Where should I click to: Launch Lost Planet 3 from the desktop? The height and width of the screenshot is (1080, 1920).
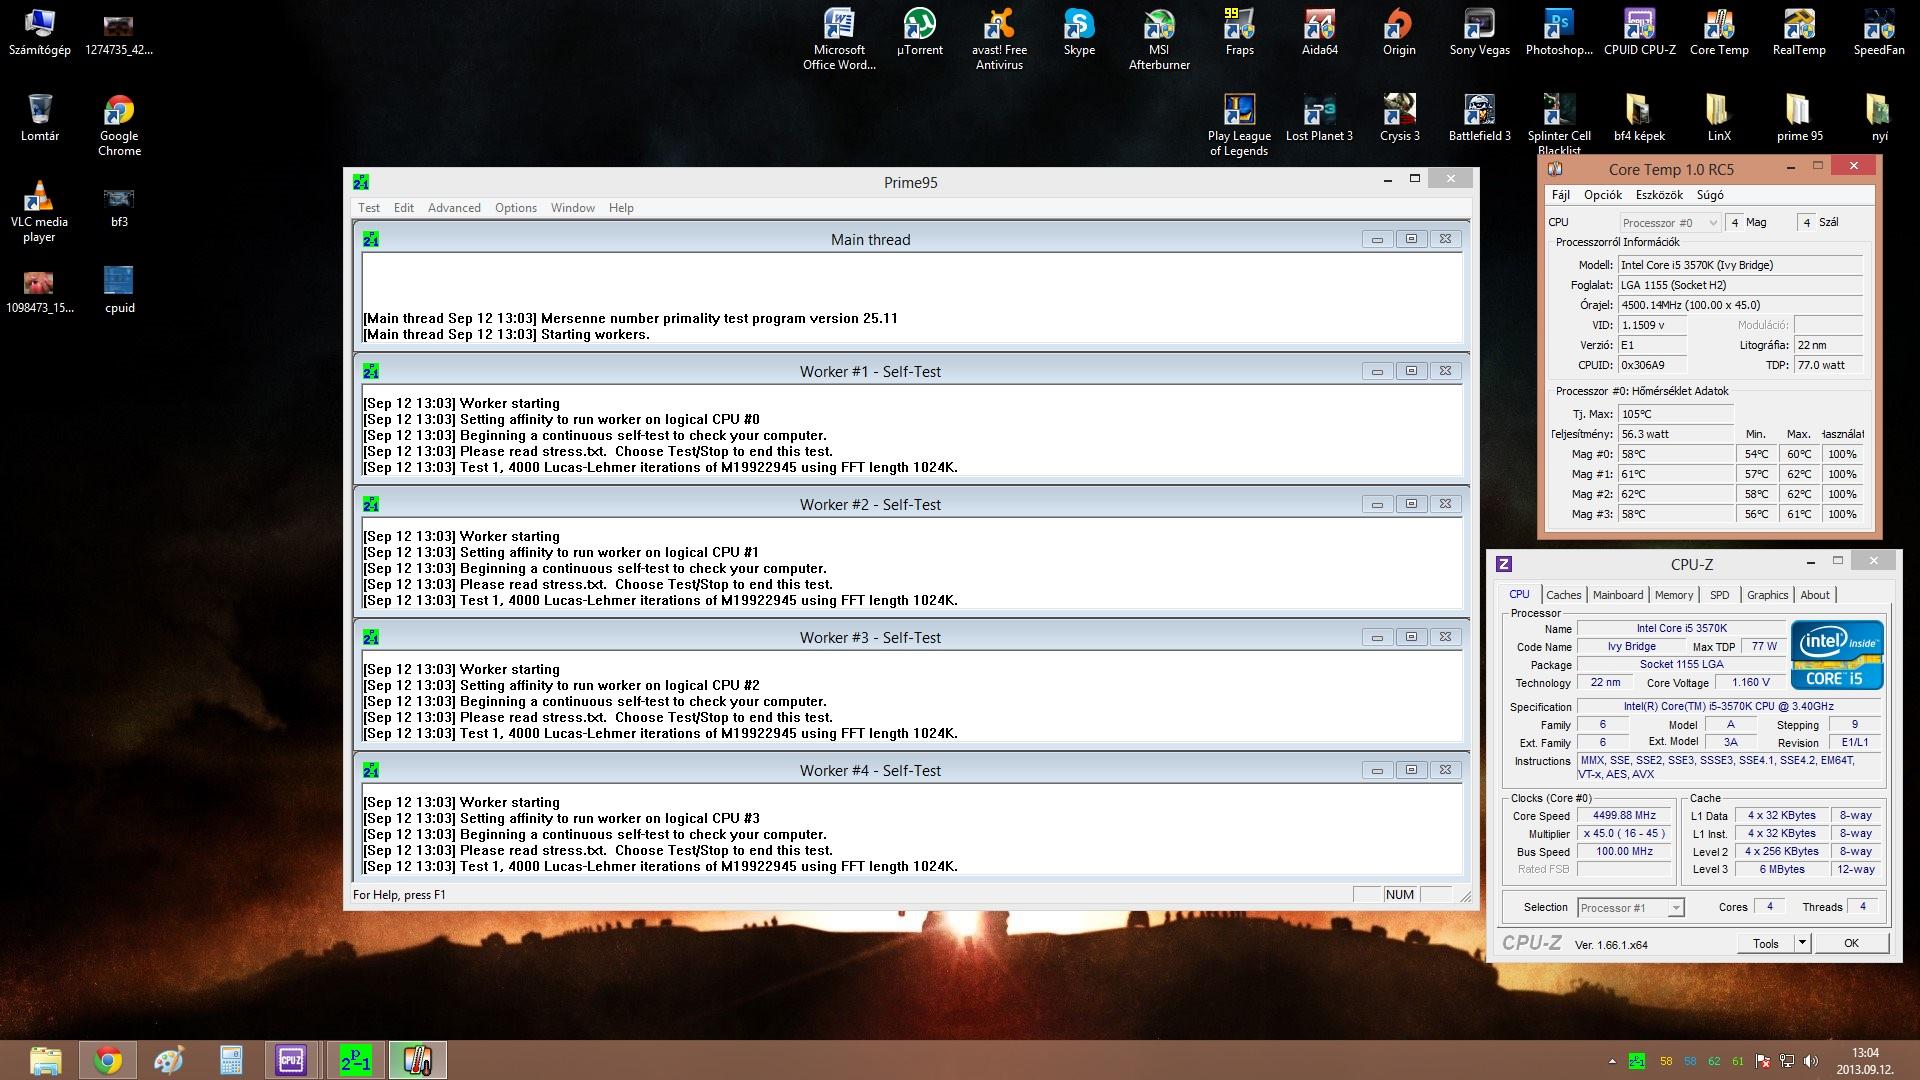(x=1319, y=118)
